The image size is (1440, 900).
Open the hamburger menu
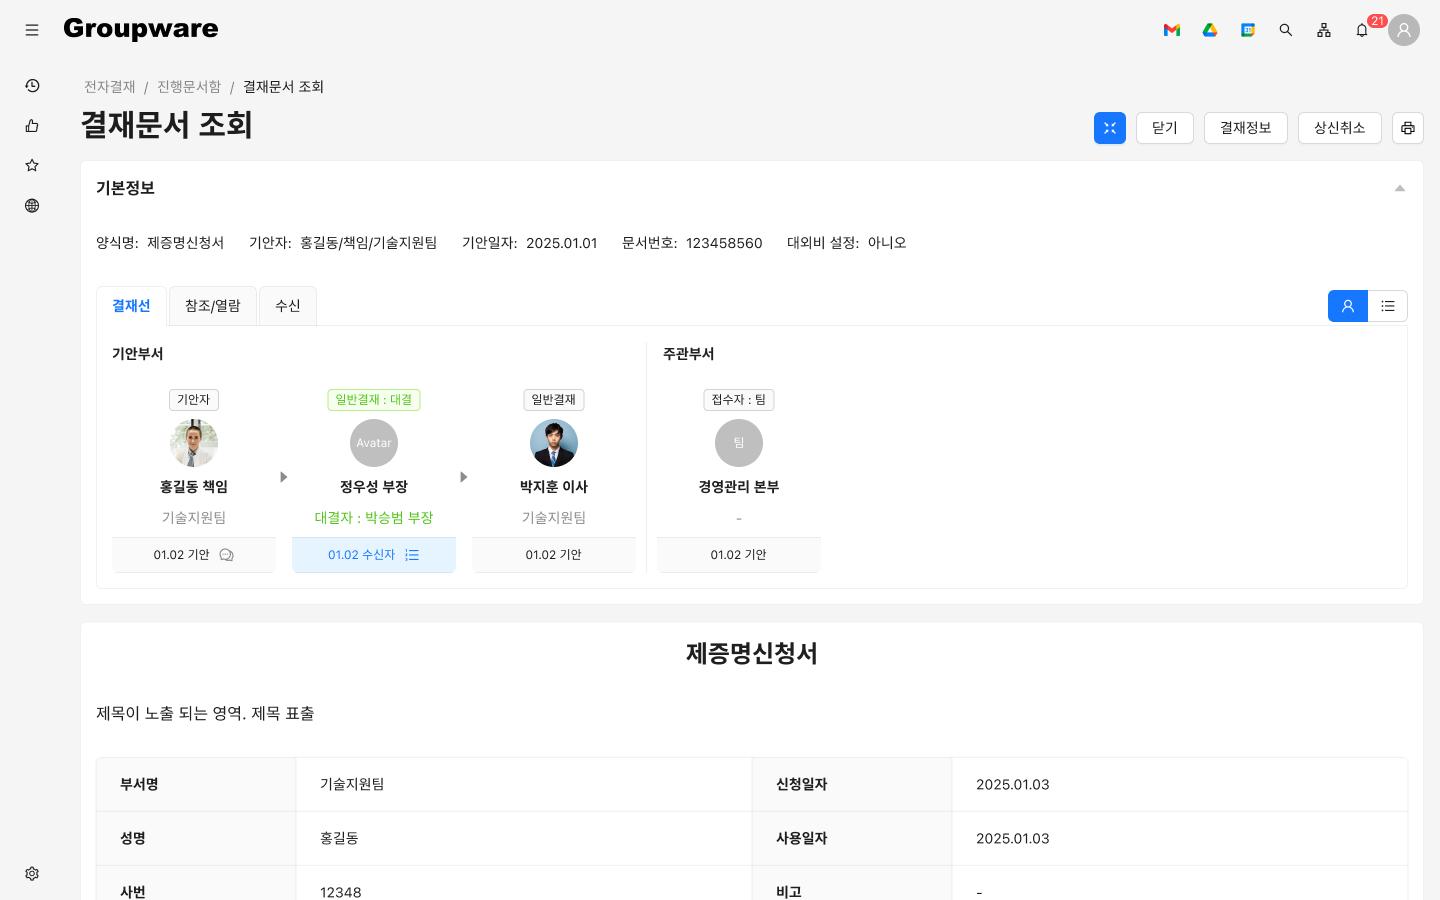(x=32, y=30)
